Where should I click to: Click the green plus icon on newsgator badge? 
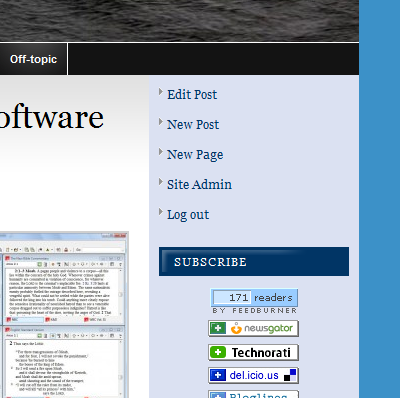click(218, 328)
